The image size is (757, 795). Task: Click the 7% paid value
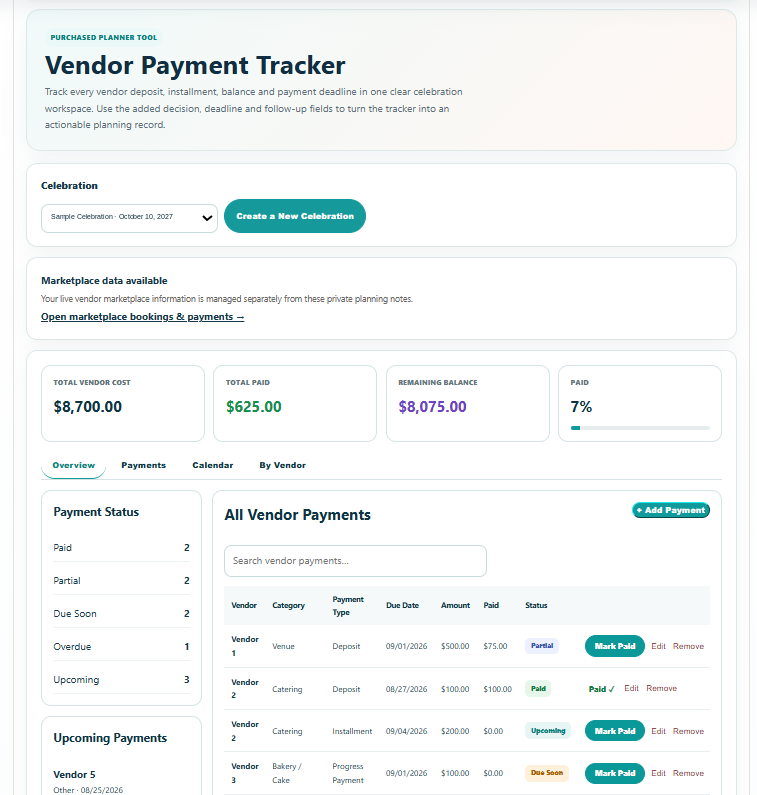pyautogui.click(x=581, y=407)
